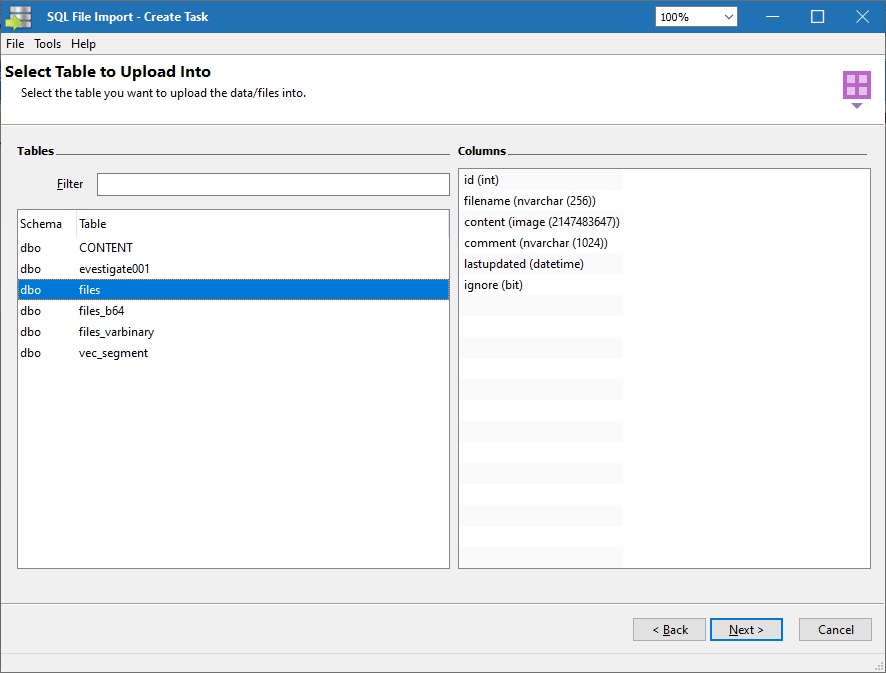Expand the small purple arrow under grid icon
Image resolution: width=886 pixels, height=673 pixels.
click(856, 106)
